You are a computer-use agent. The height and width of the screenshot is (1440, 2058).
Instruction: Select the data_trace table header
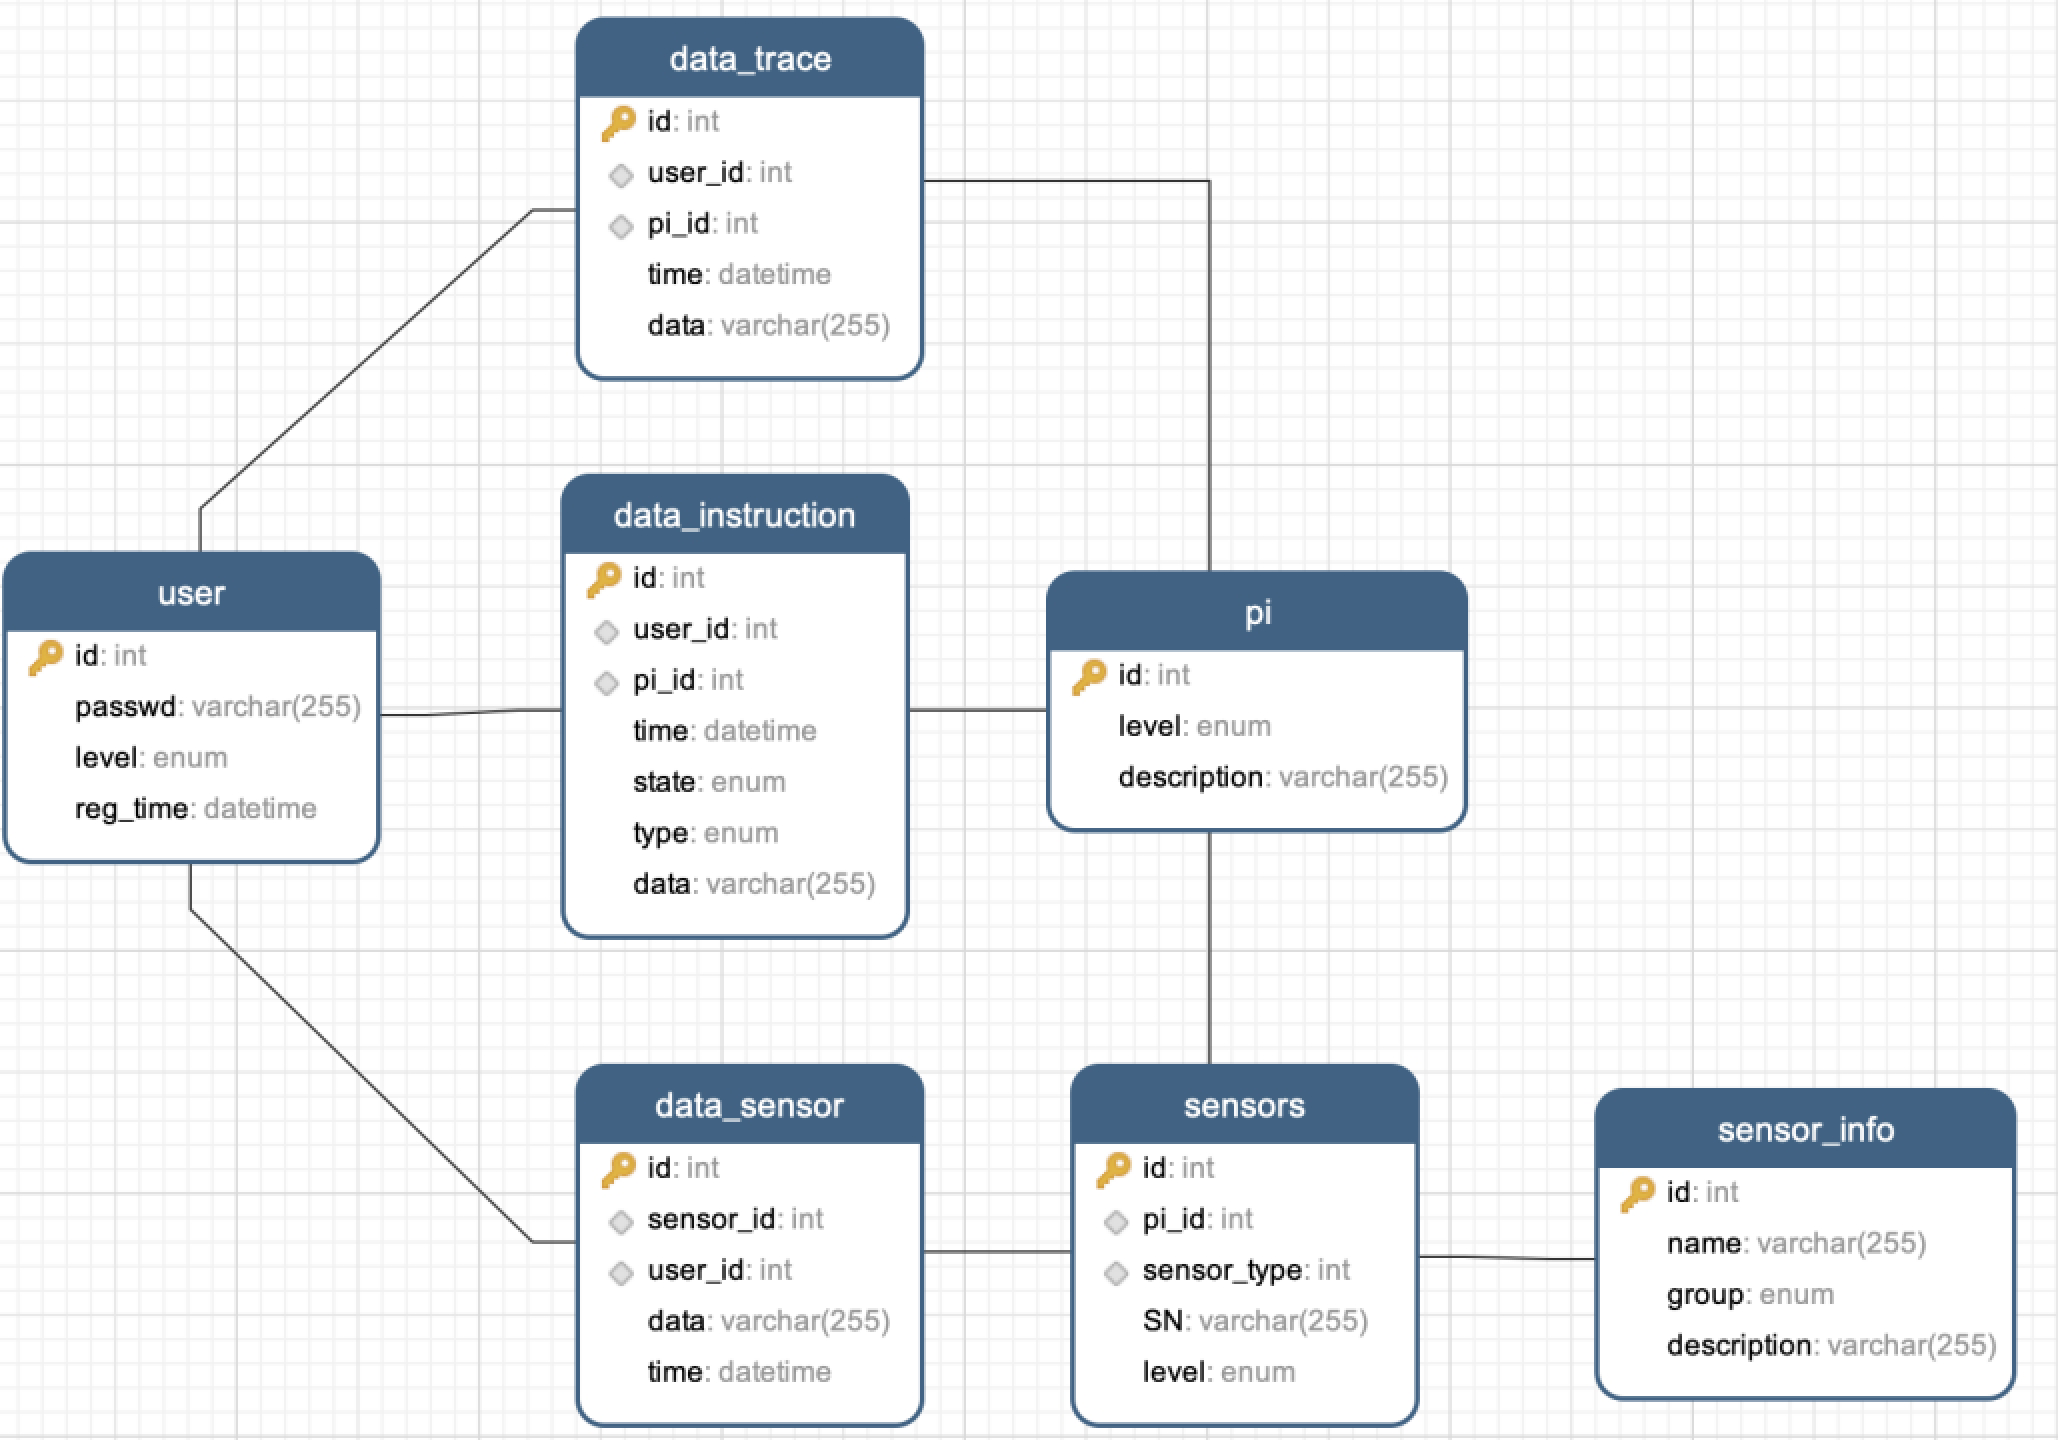click(x=750, y=59)
